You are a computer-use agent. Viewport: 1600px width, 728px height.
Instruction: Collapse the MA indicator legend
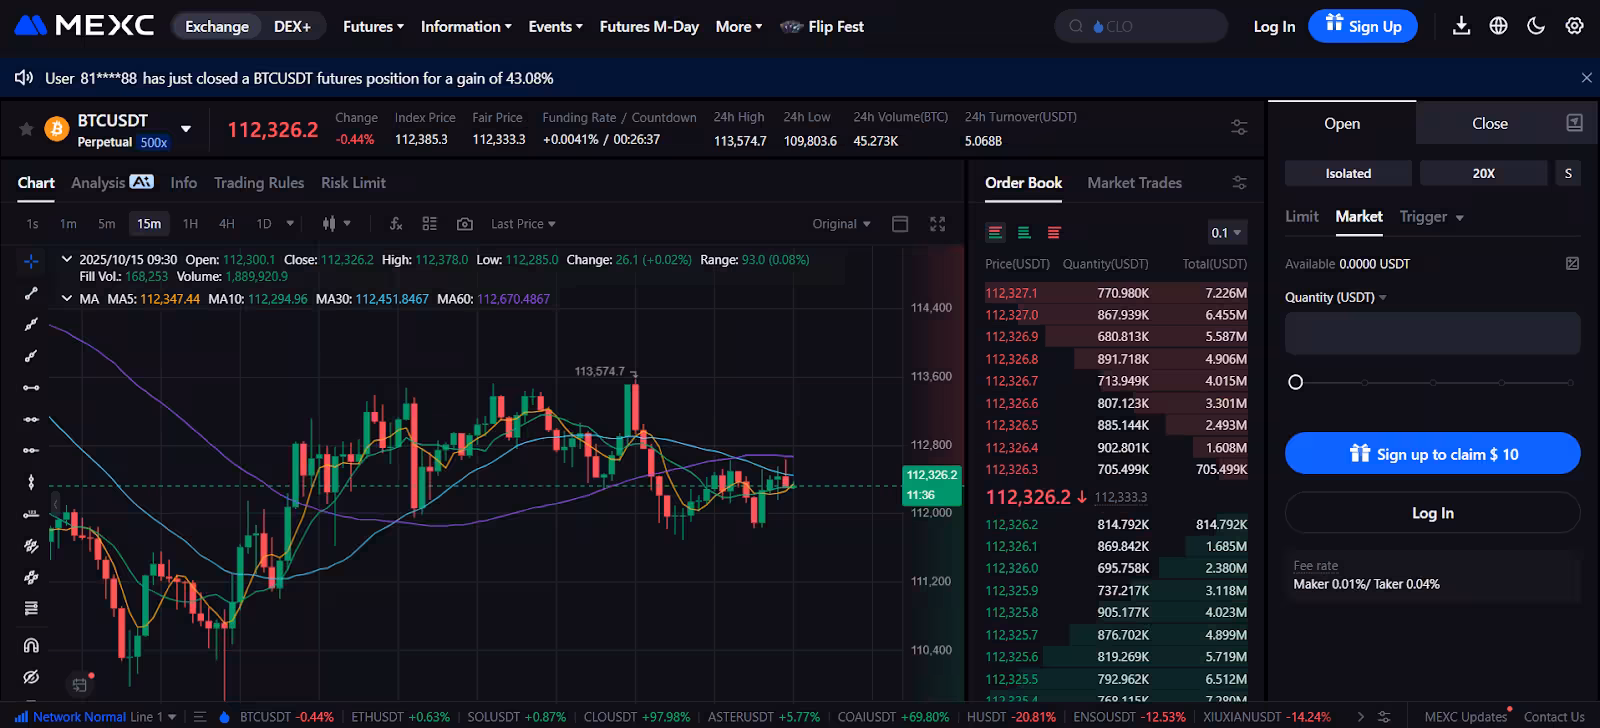point(67,298)
